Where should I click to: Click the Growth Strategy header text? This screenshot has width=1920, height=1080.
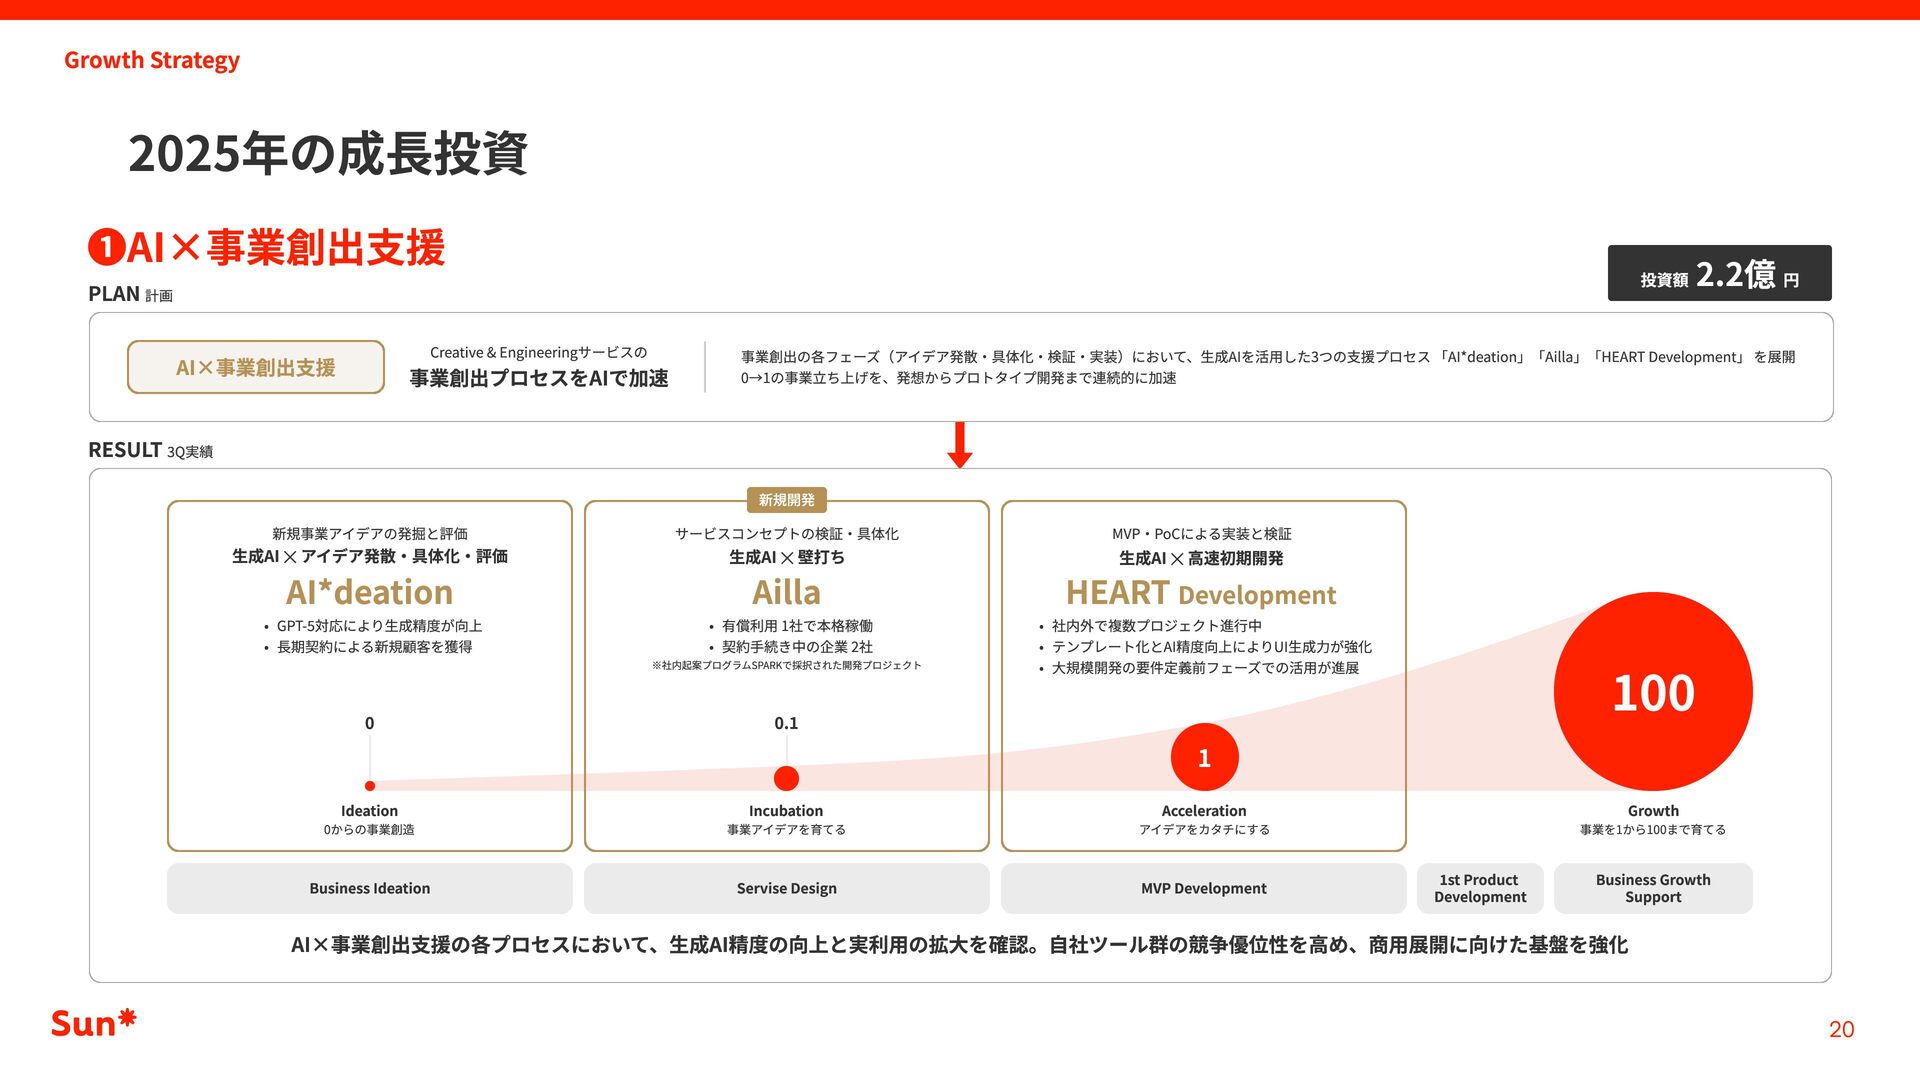tap(152, 60)
